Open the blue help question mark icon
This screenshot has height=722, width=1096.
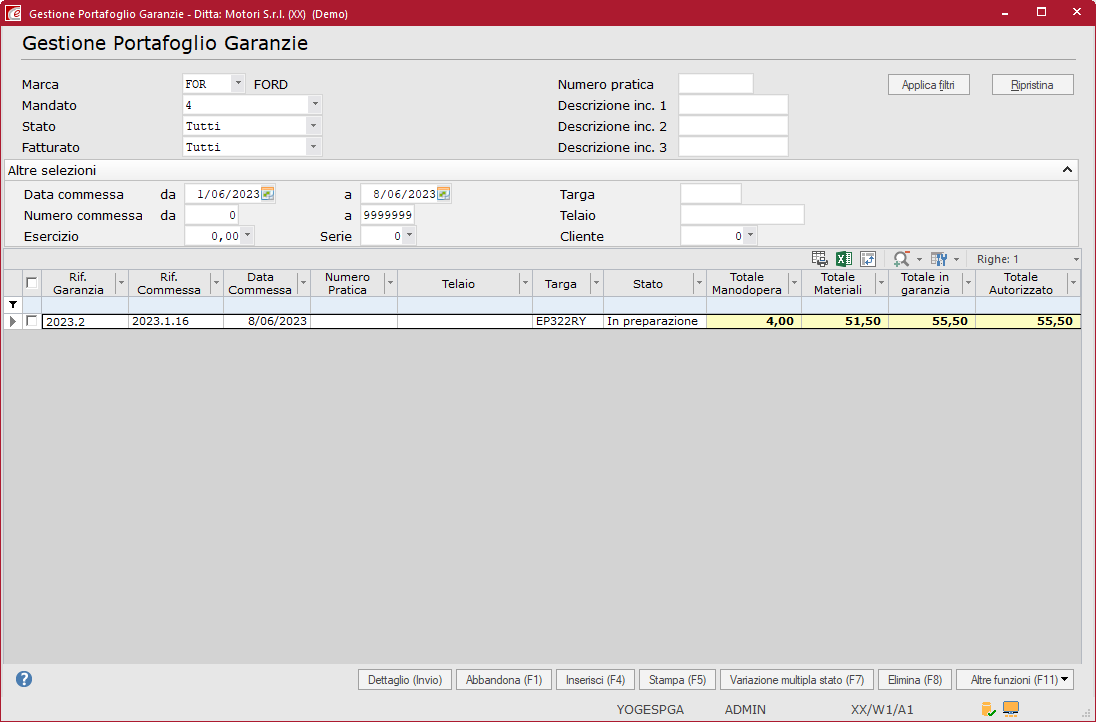tap(24, 679)
